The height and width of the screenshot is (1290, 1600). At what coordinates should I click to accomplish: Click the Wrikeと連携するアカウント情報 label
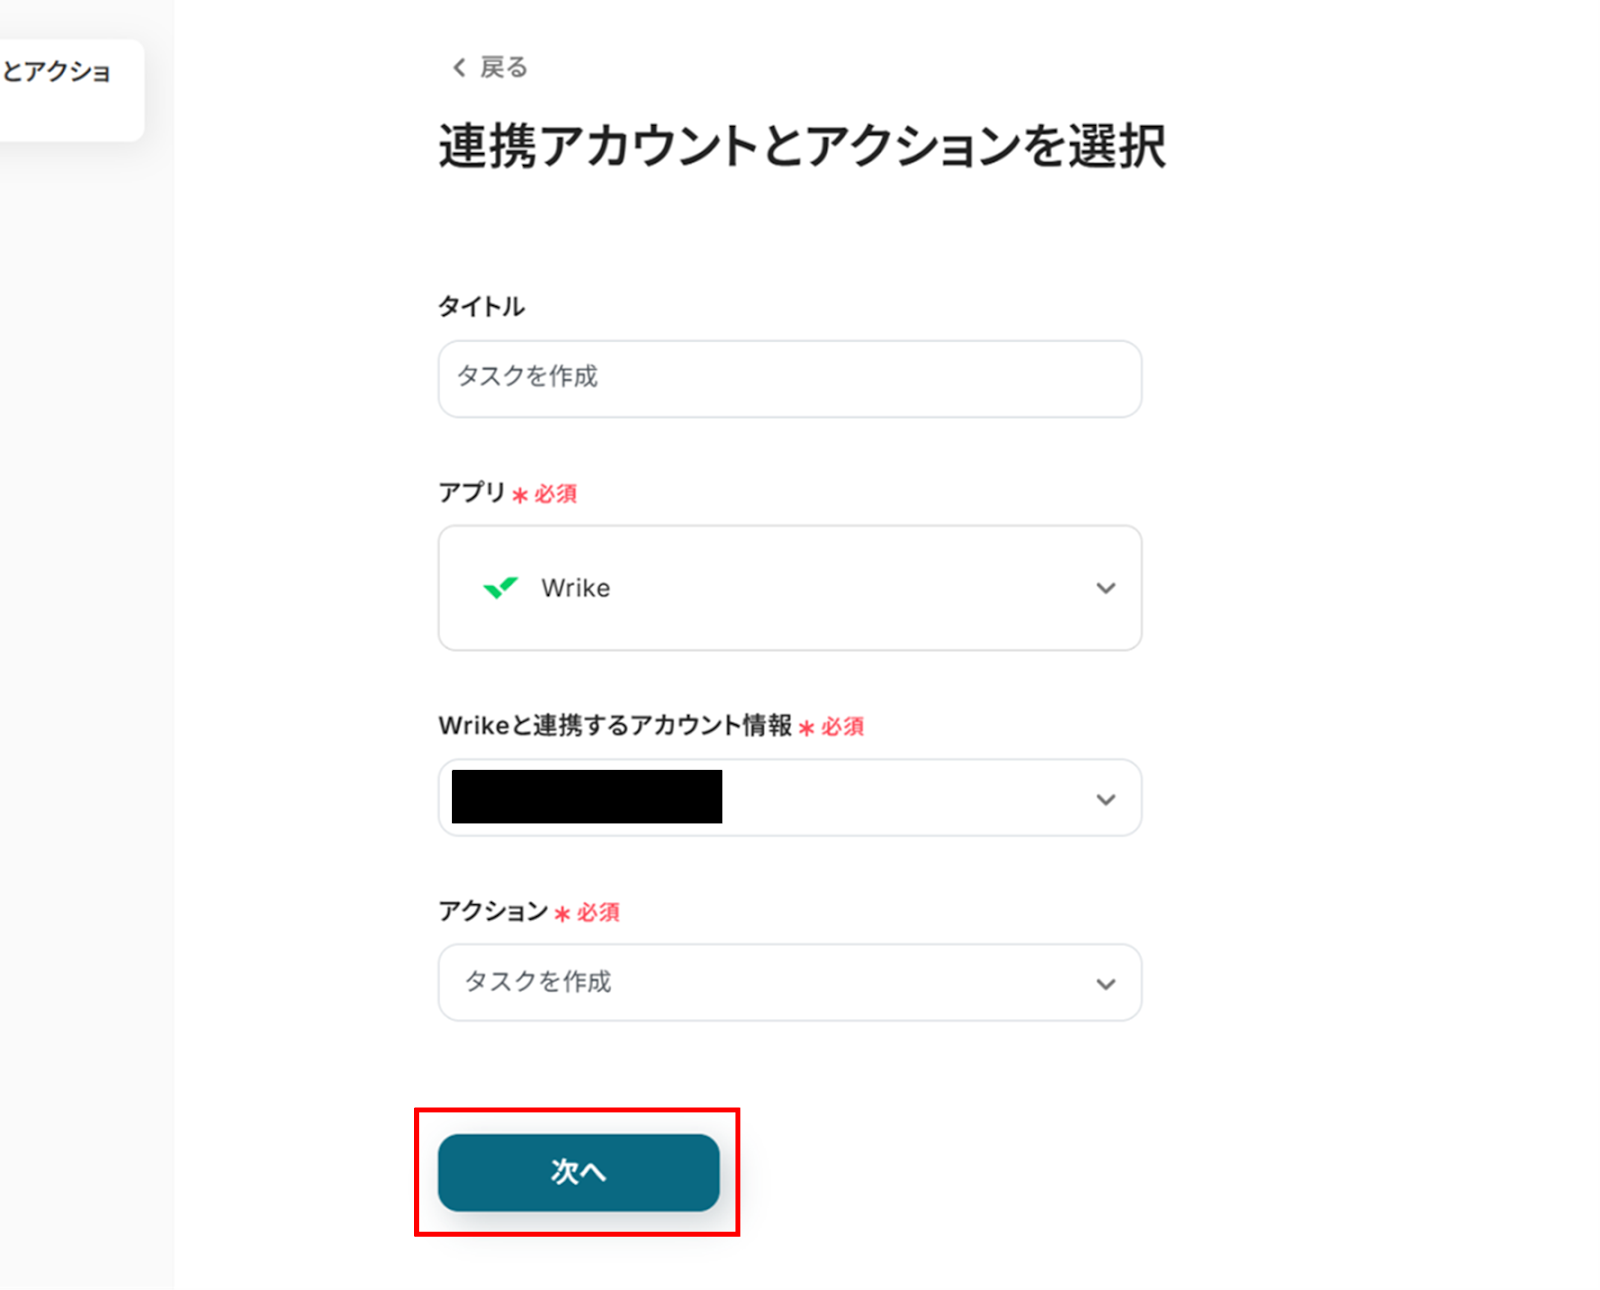pos(614,725)
